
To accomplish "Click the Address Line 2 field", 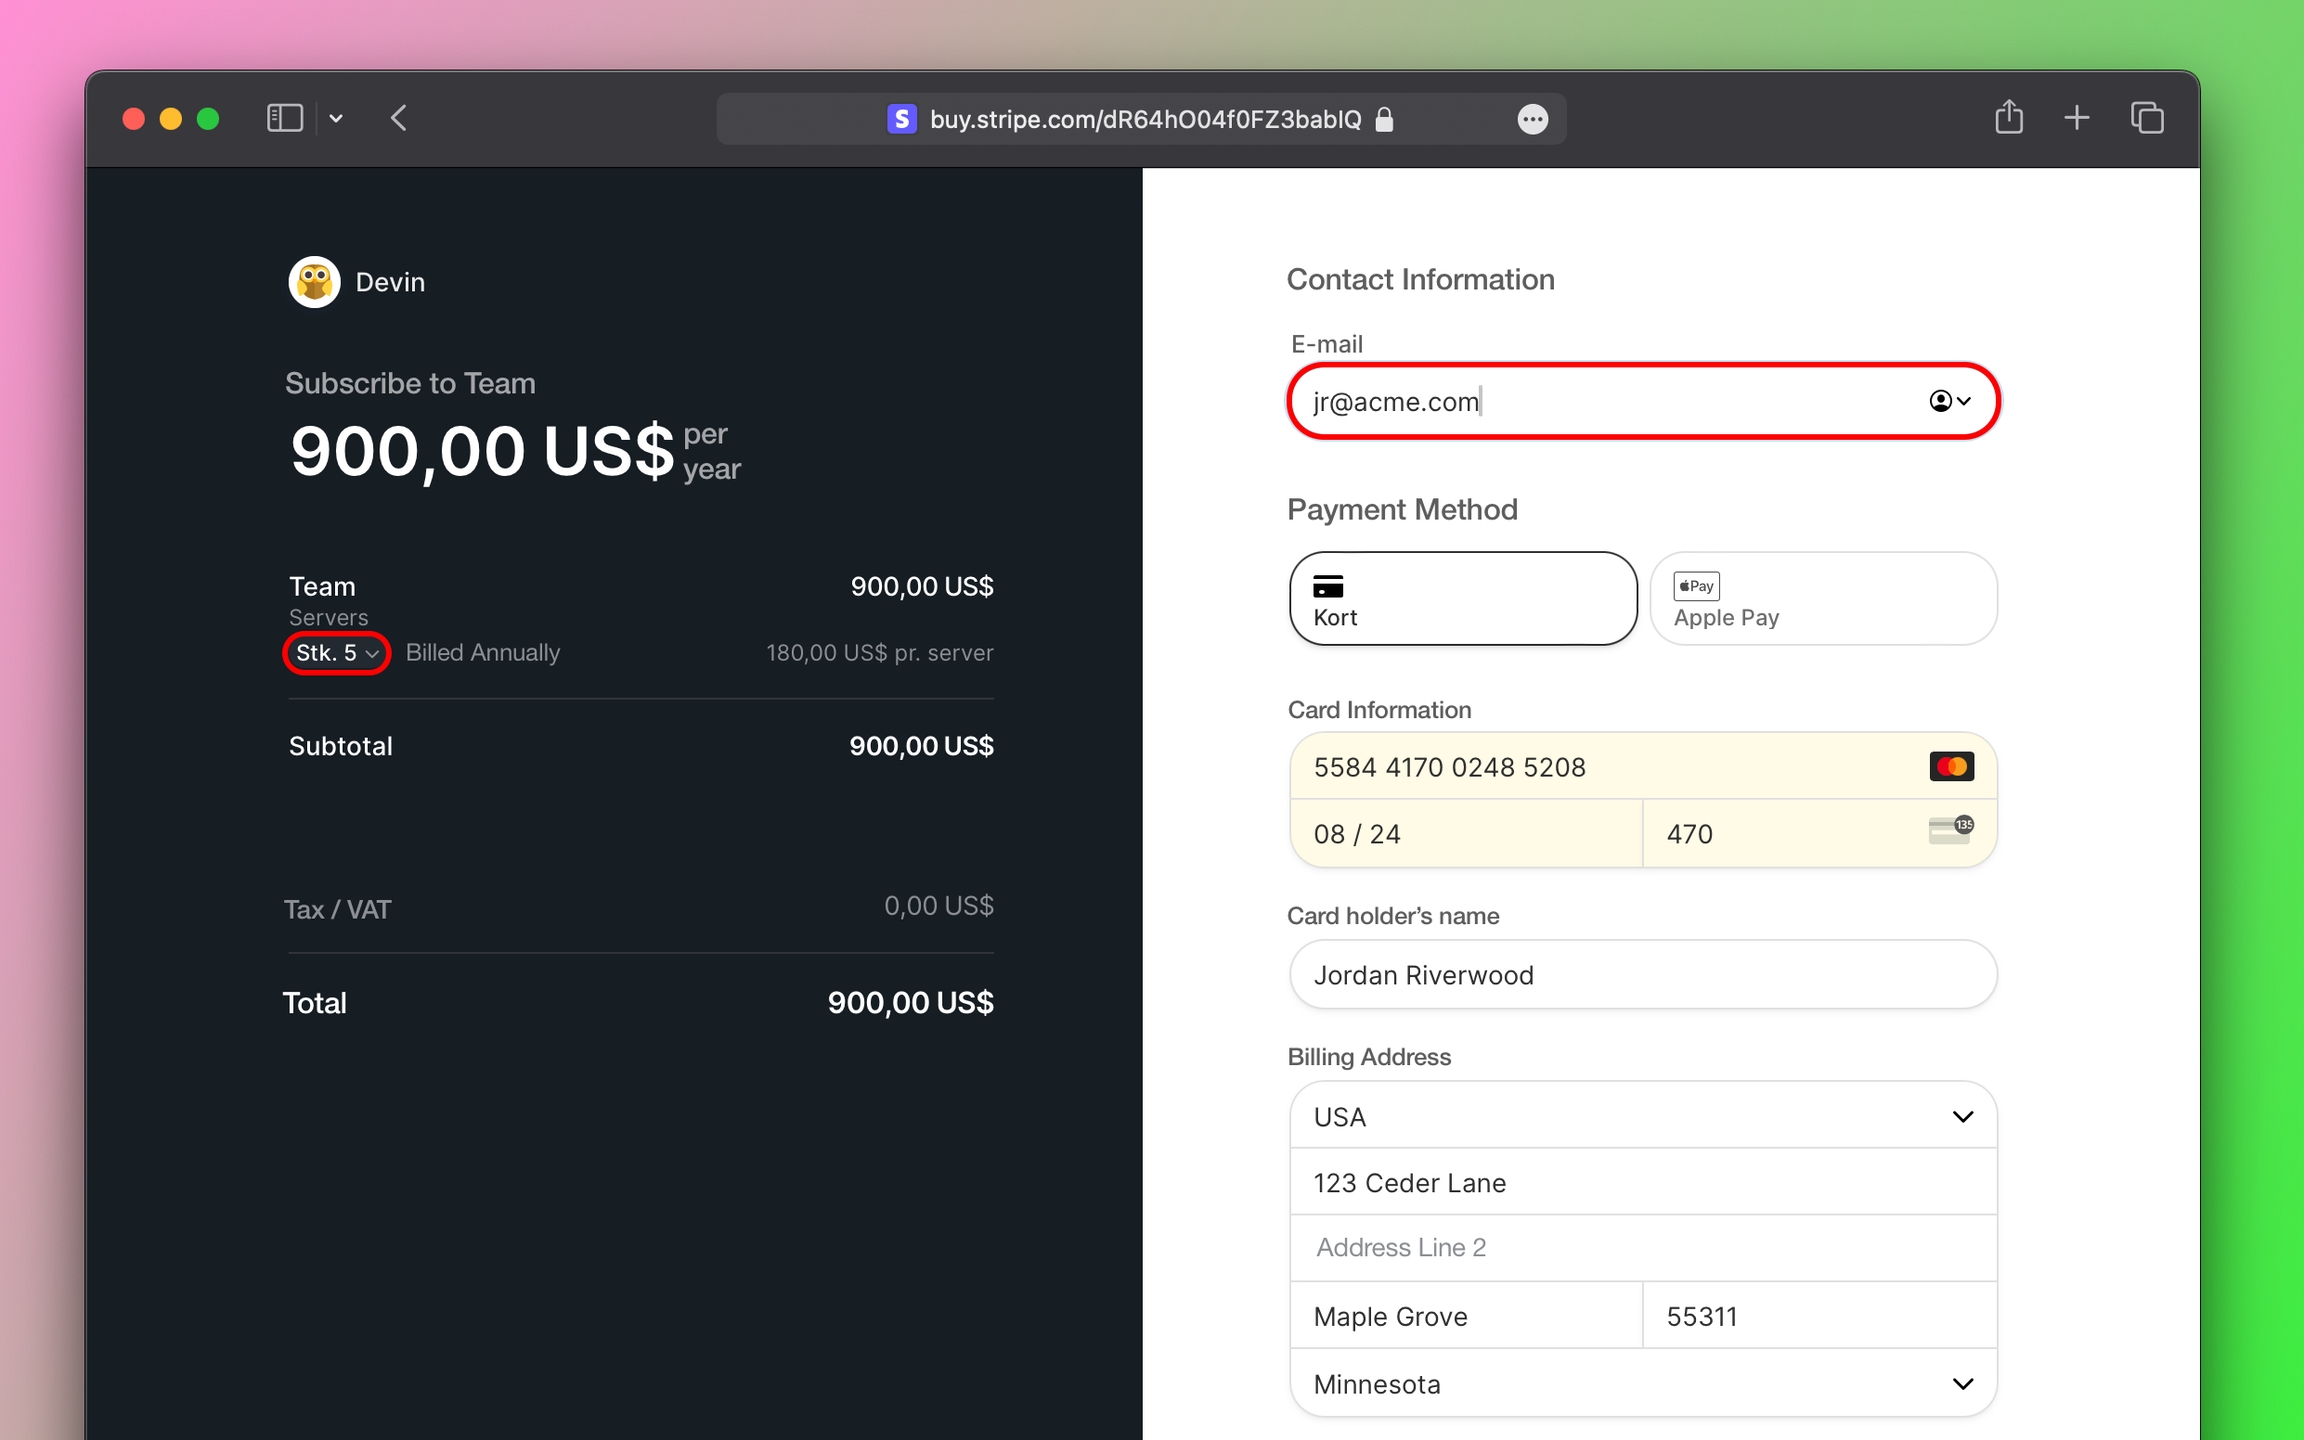I will (x=1642, y=1248).
